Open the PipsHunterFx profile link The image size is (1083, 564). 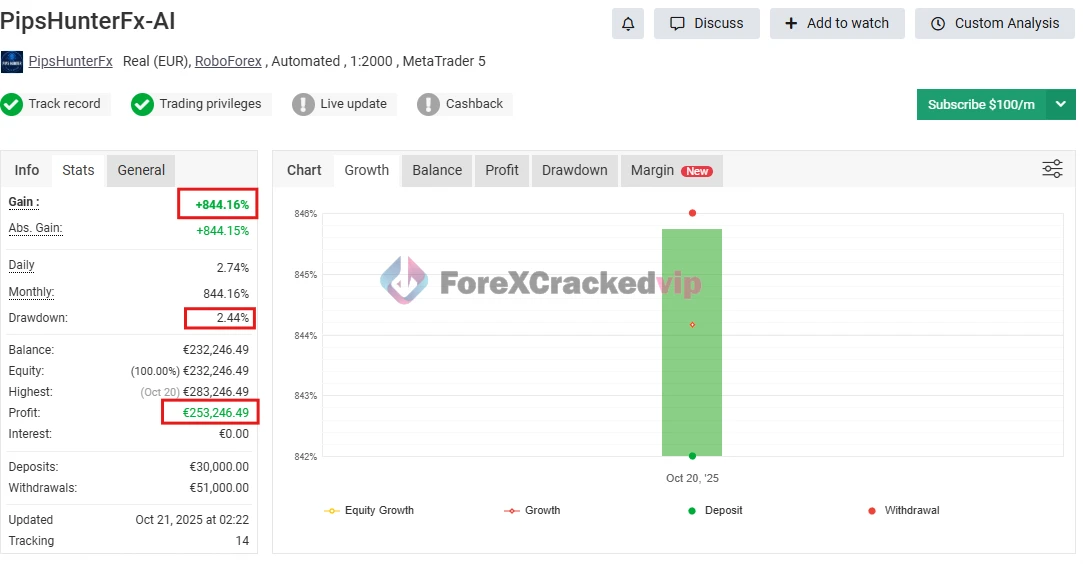[70, 61]
